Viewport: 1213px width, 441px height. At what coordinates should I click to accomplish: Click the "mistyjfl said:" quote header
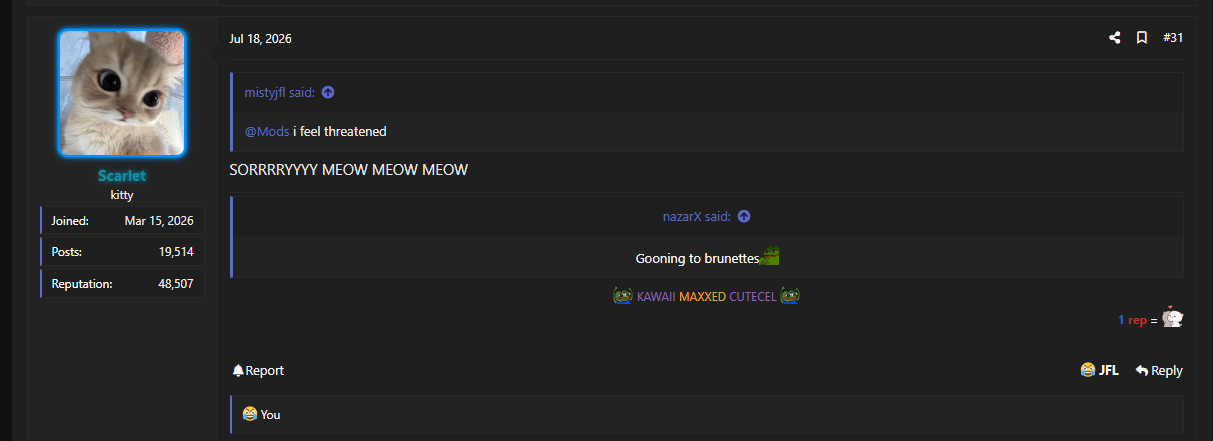coord(280,92)
